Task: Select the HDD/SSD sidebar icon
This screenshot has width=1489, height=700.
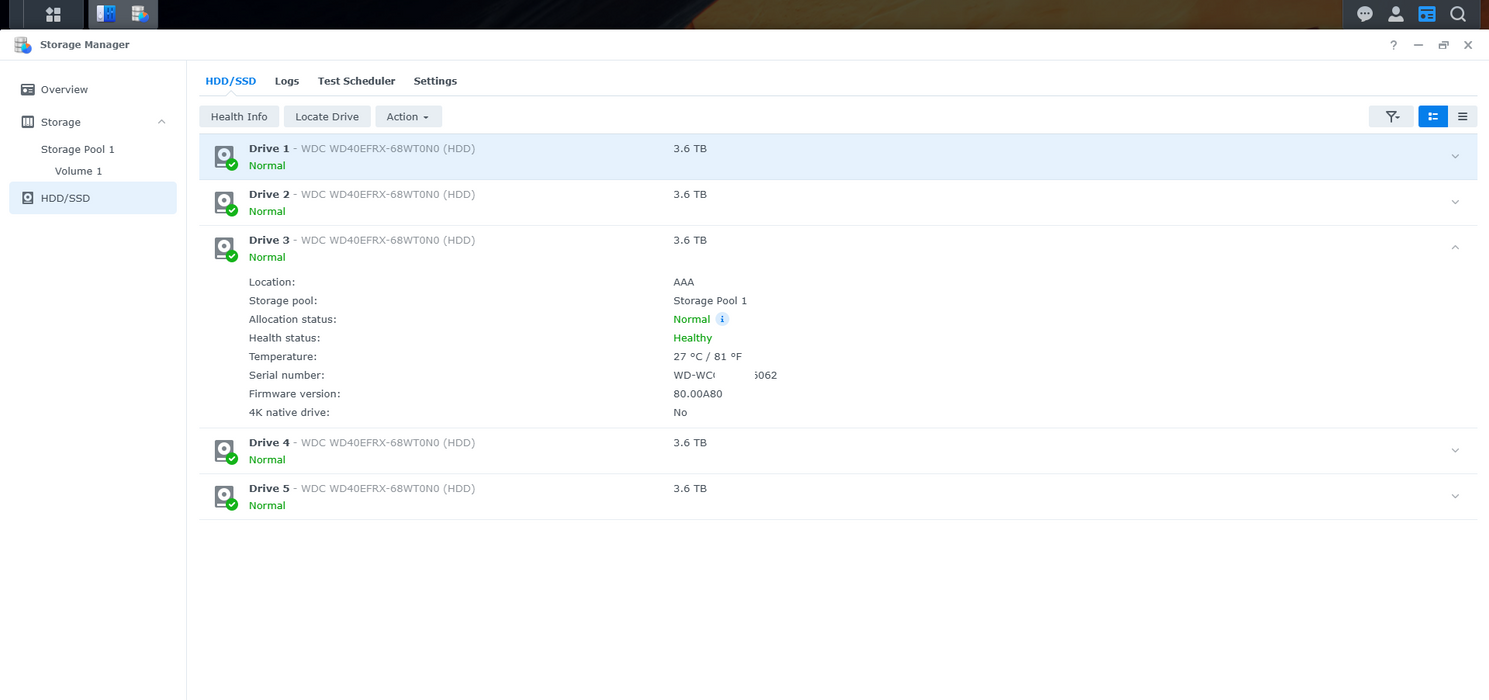Action: click(27, 198)
